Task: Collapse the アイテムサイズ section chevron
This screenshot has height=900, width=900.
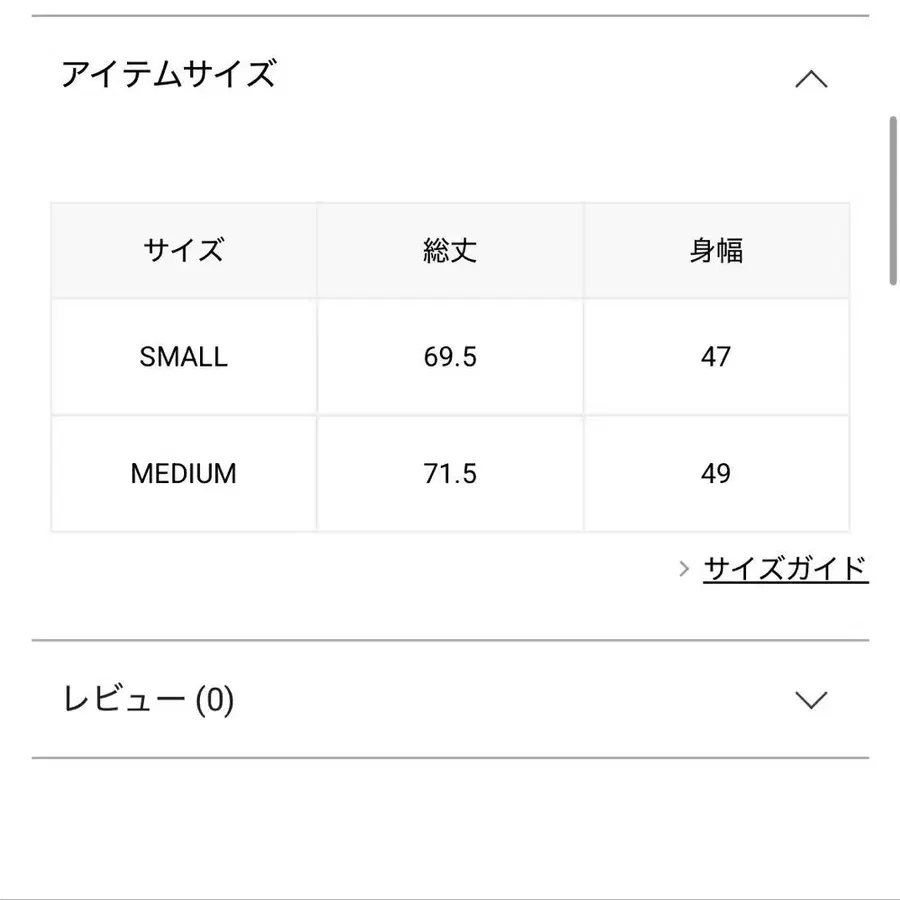Action: pyautogui.click(x=811, y=79)
